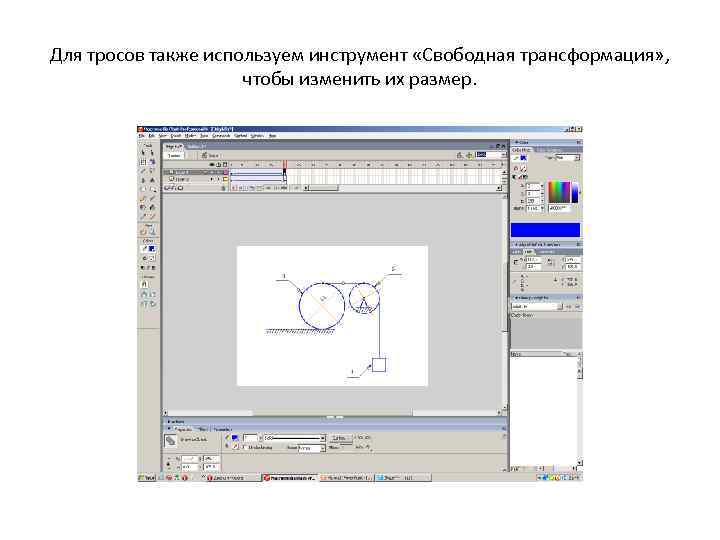Toggle the purple outline square of top layer
This screenshot has height=540, width=720.
(x=225, y=172)
